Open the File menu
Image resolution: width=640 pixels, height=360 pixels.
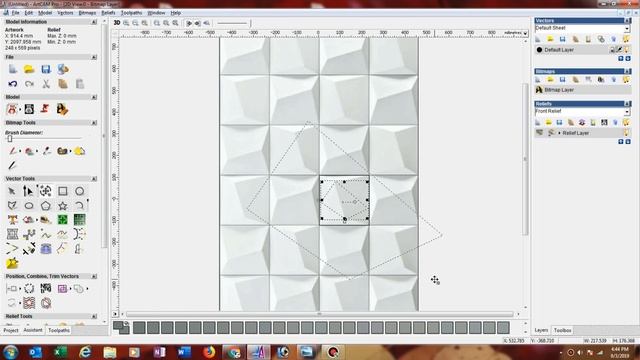(16, 13)
